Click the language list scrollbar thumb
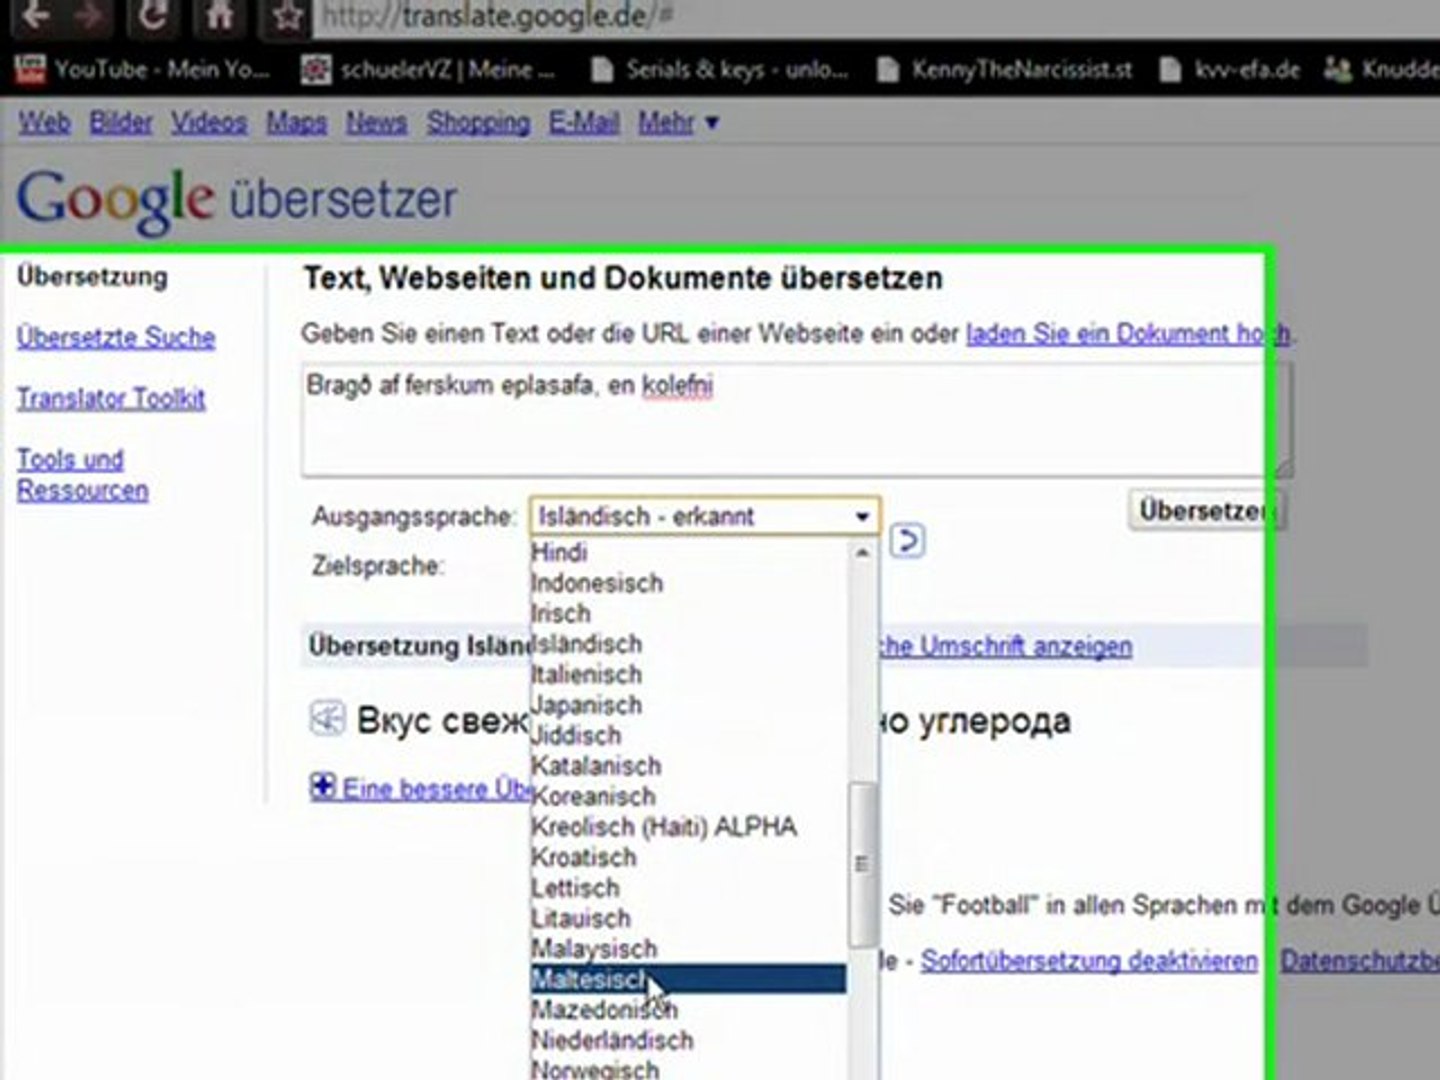 coord(862,865)
